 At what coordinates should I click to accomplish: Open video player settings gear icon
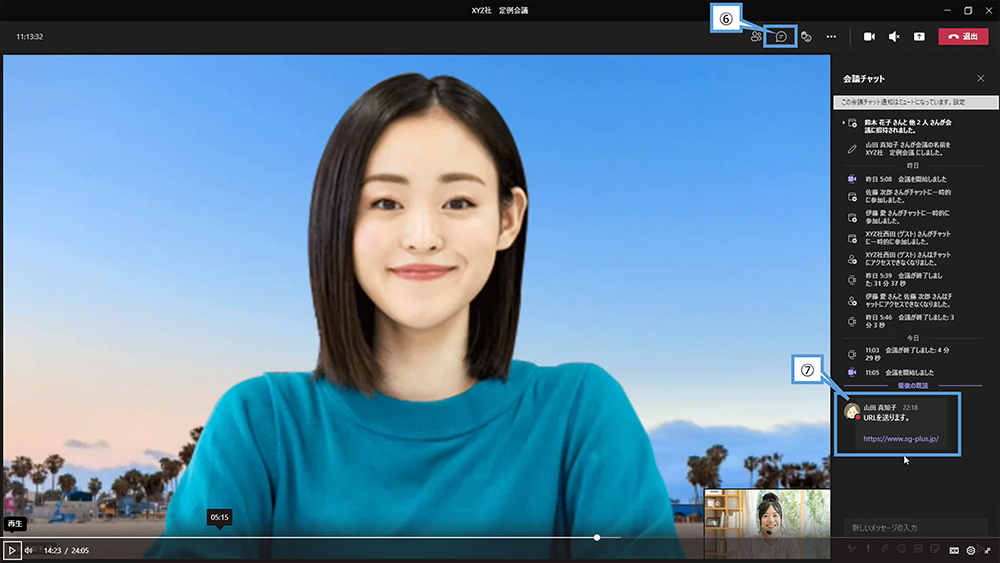(971, 550)
